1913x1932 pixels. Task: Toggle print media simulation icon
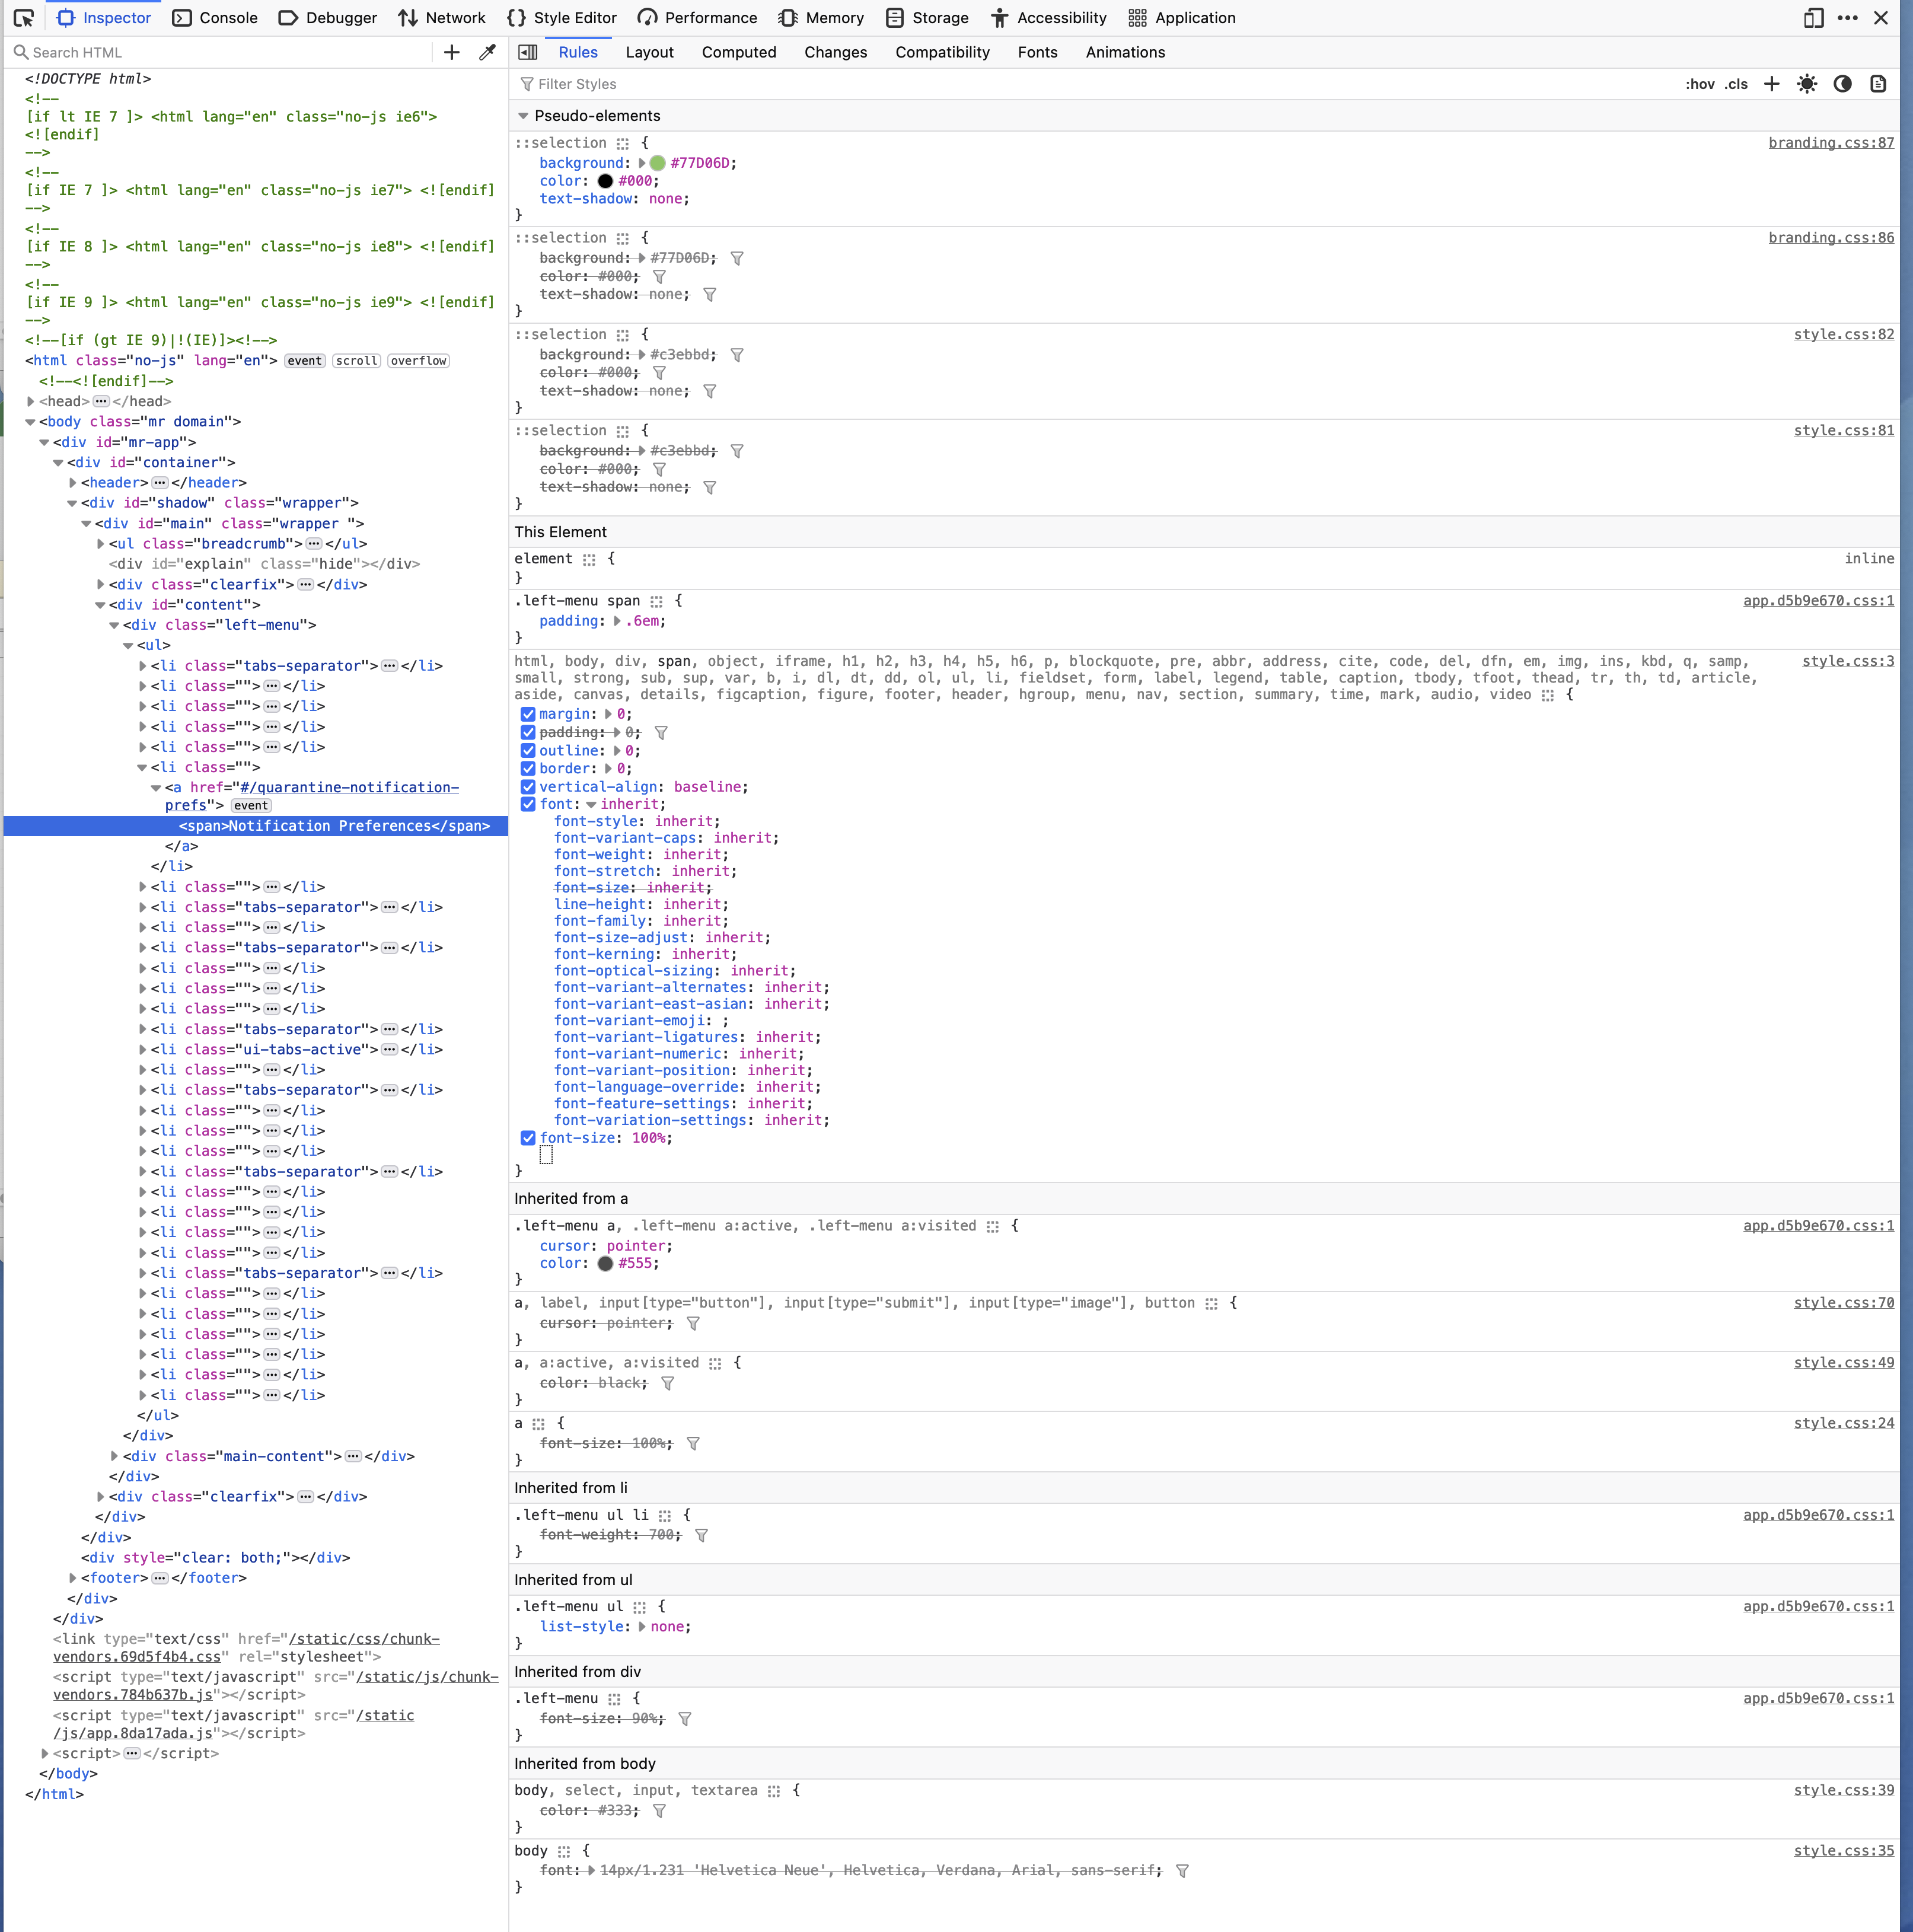point(1878,84)
